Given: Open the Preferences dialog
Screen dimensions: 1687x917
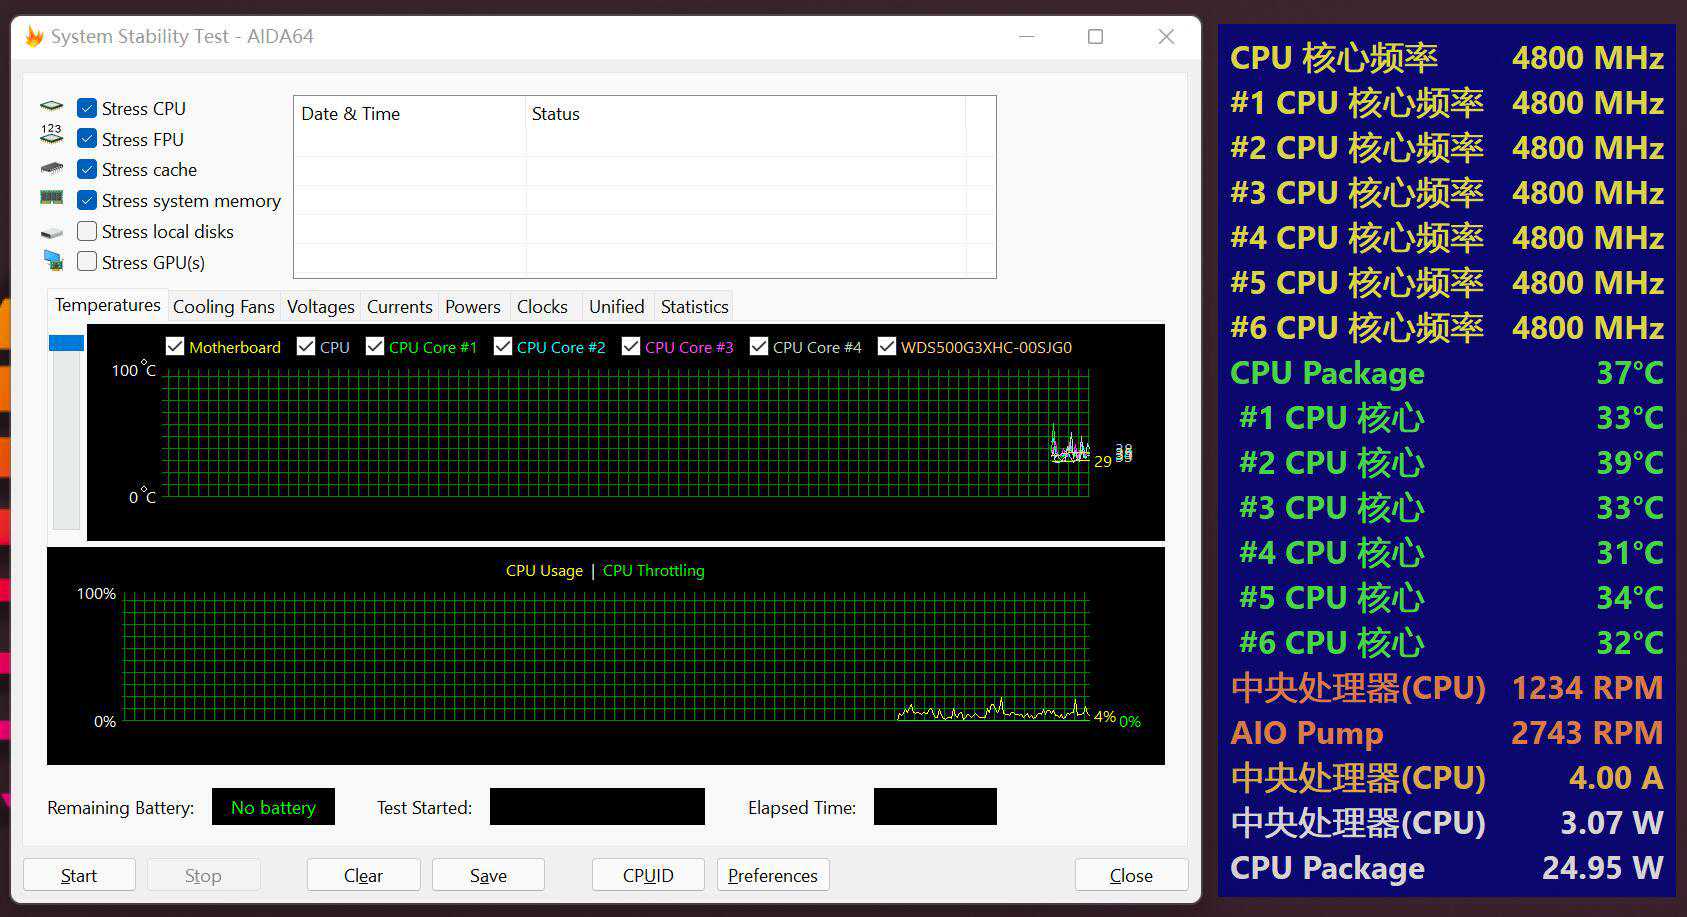Looking at the screenshot, I should pyautogui.click(x=772, y=875).
